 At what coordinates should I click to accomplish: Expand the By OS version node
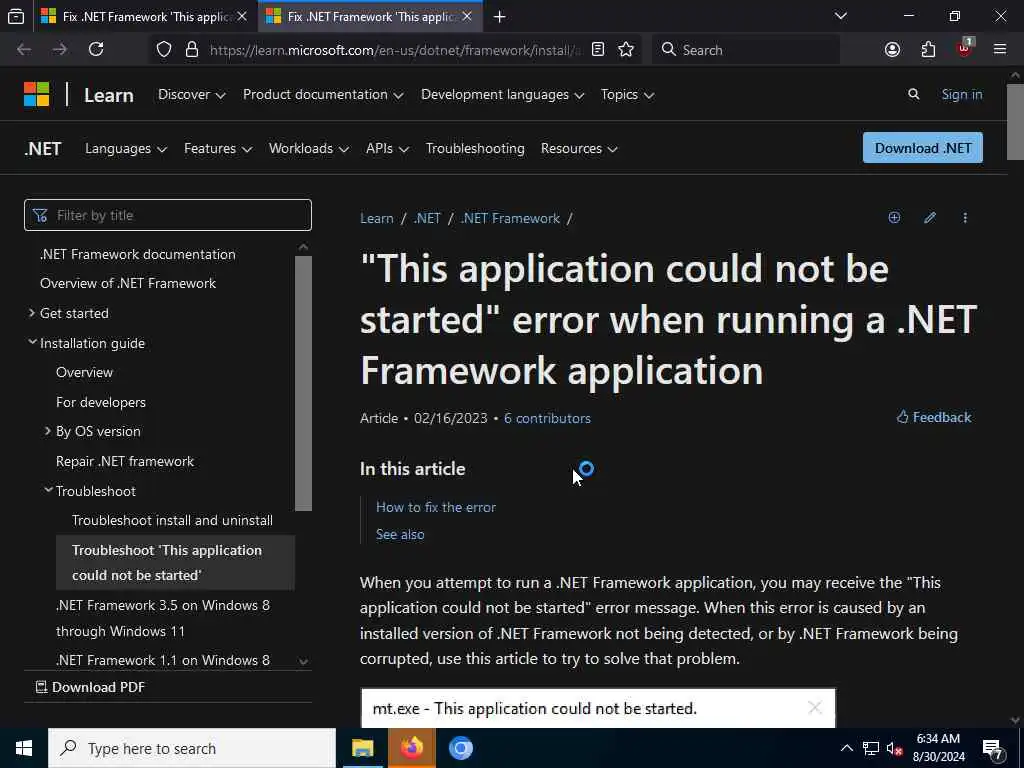click(x=47, y=431)
